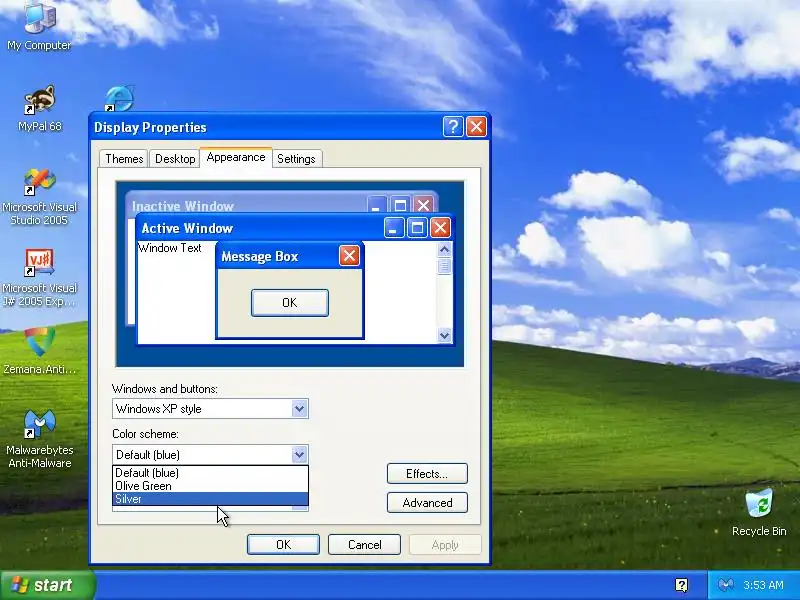Switch to the Themes tab
Image resolution: width=800 pixels, height=600 pixels.
[124, 159]
